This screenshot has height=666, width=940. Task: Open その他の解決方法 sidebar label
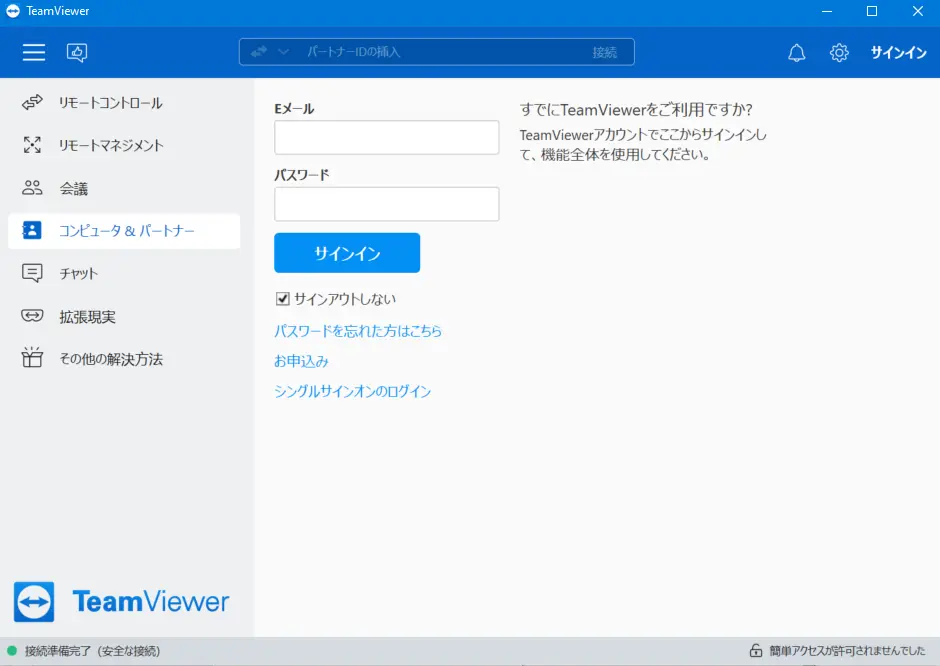click(x=111, y=359)
